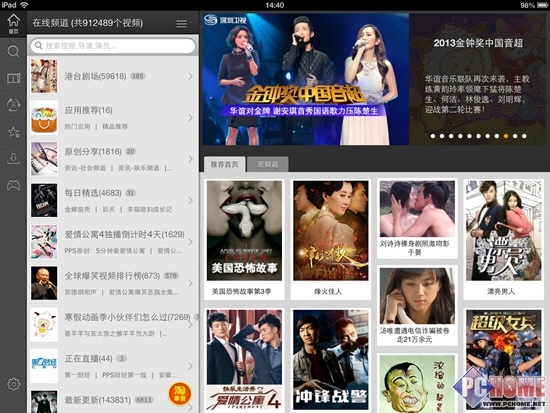Click the search videos input field

(x=113, y=46)
